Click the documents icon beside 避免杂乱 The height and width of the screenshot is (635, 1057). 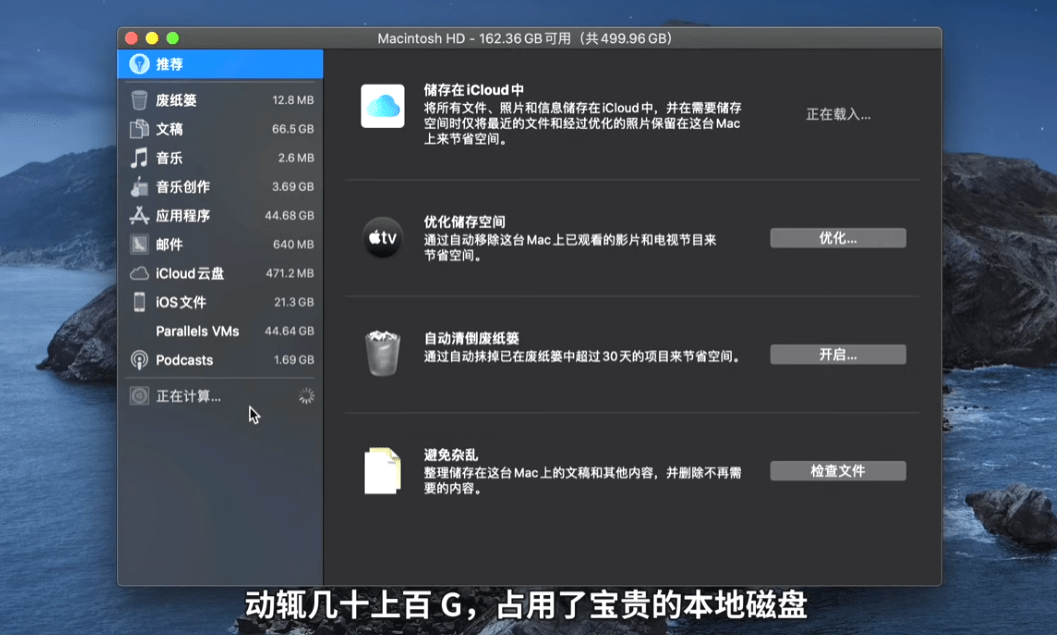382,471
